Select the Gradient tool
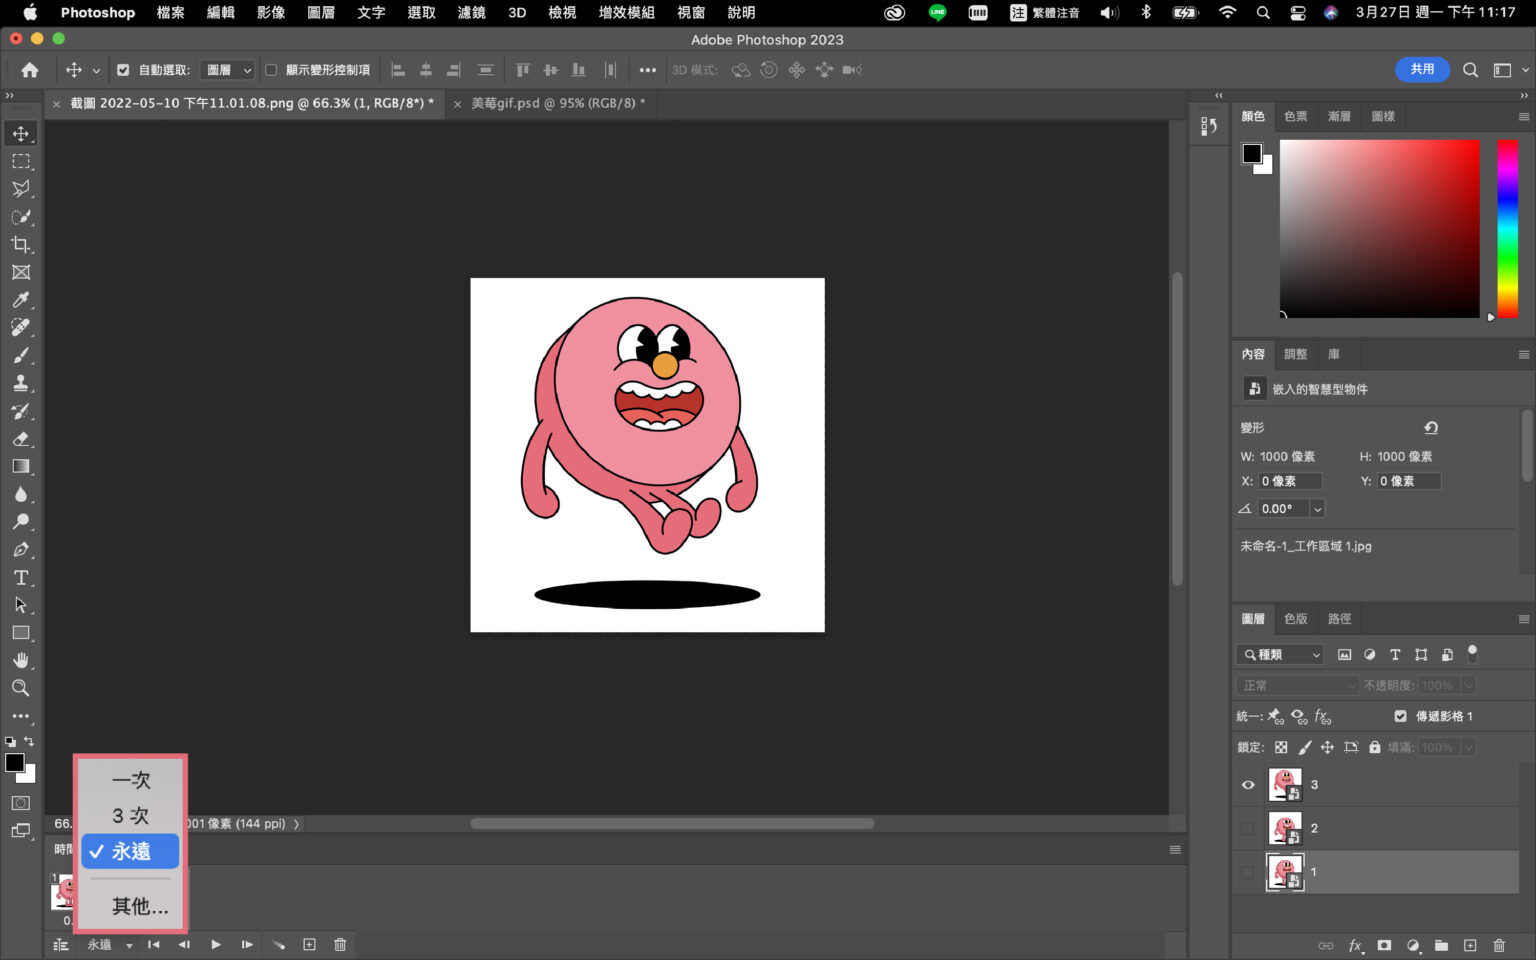 coord(21,466)
